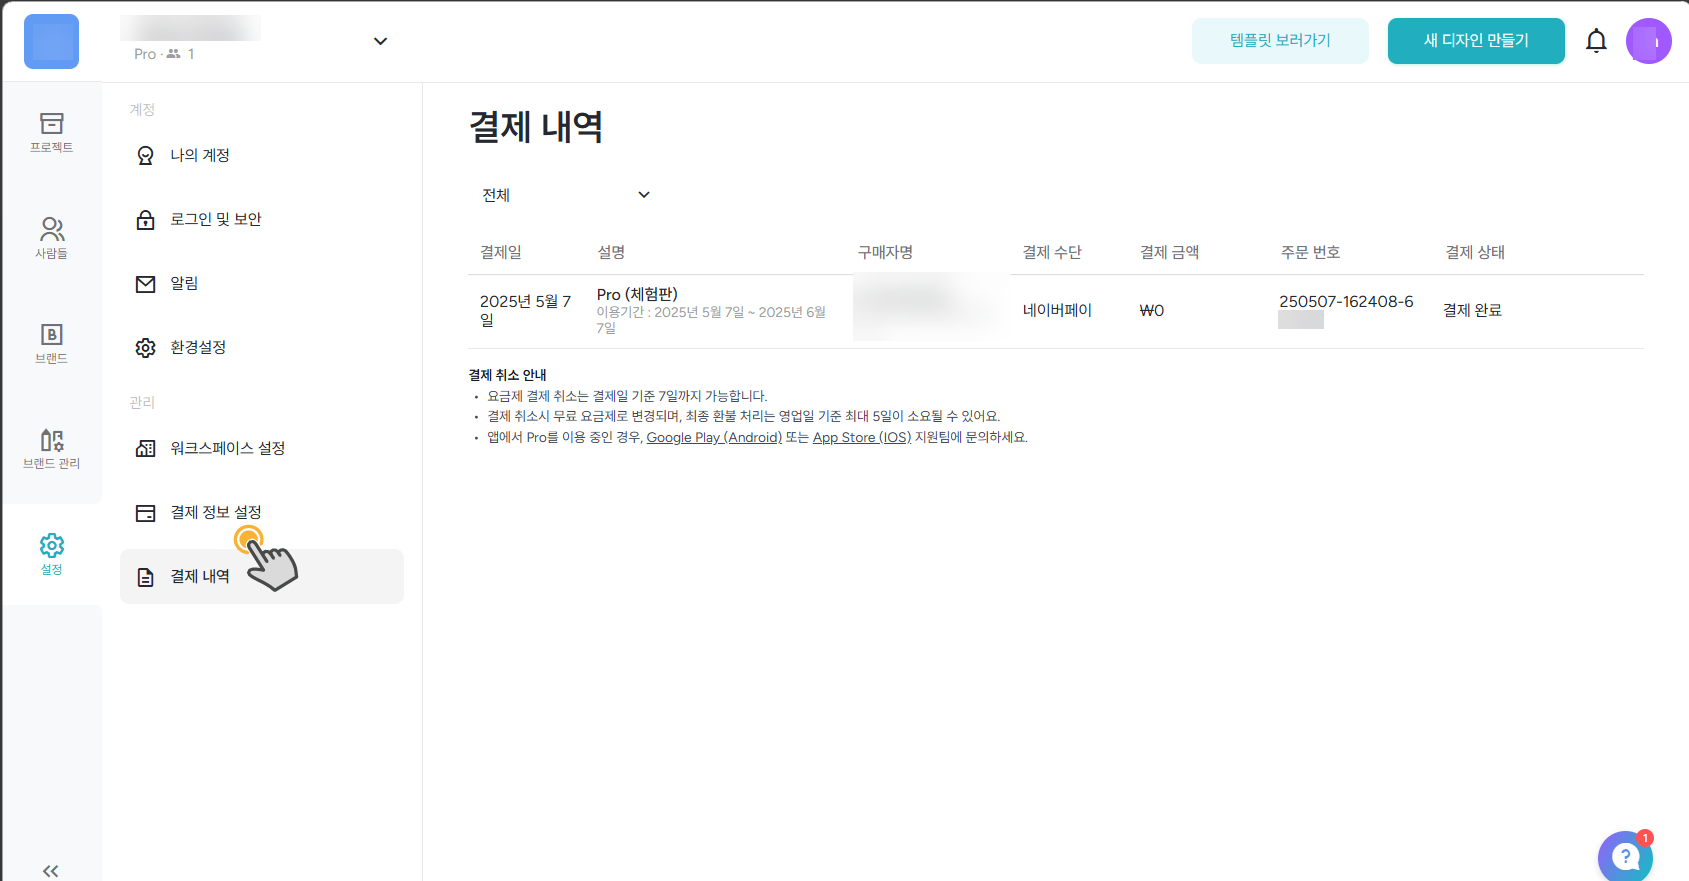This screenshot has width=1689, height=881.
Task: Open the 브랜드 관리 sidebar section
Action: [51, 450]
